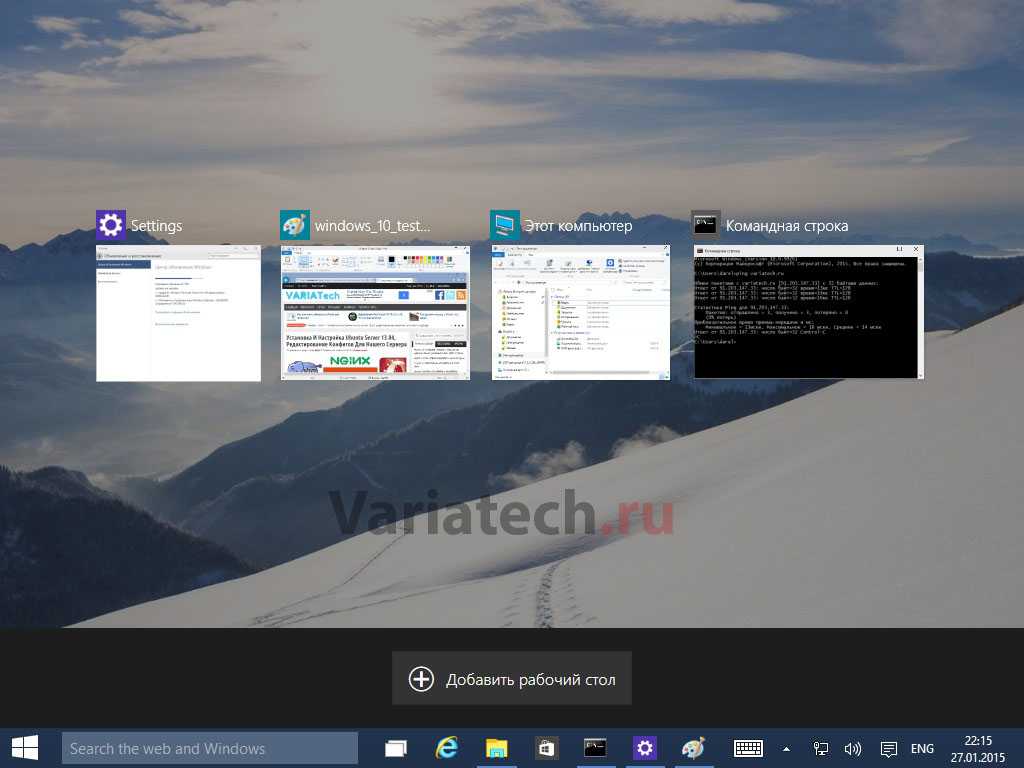Open Internet Explorer from the taskbar
The height and width of the screenshot is (768, 1024).
[446, 748]
